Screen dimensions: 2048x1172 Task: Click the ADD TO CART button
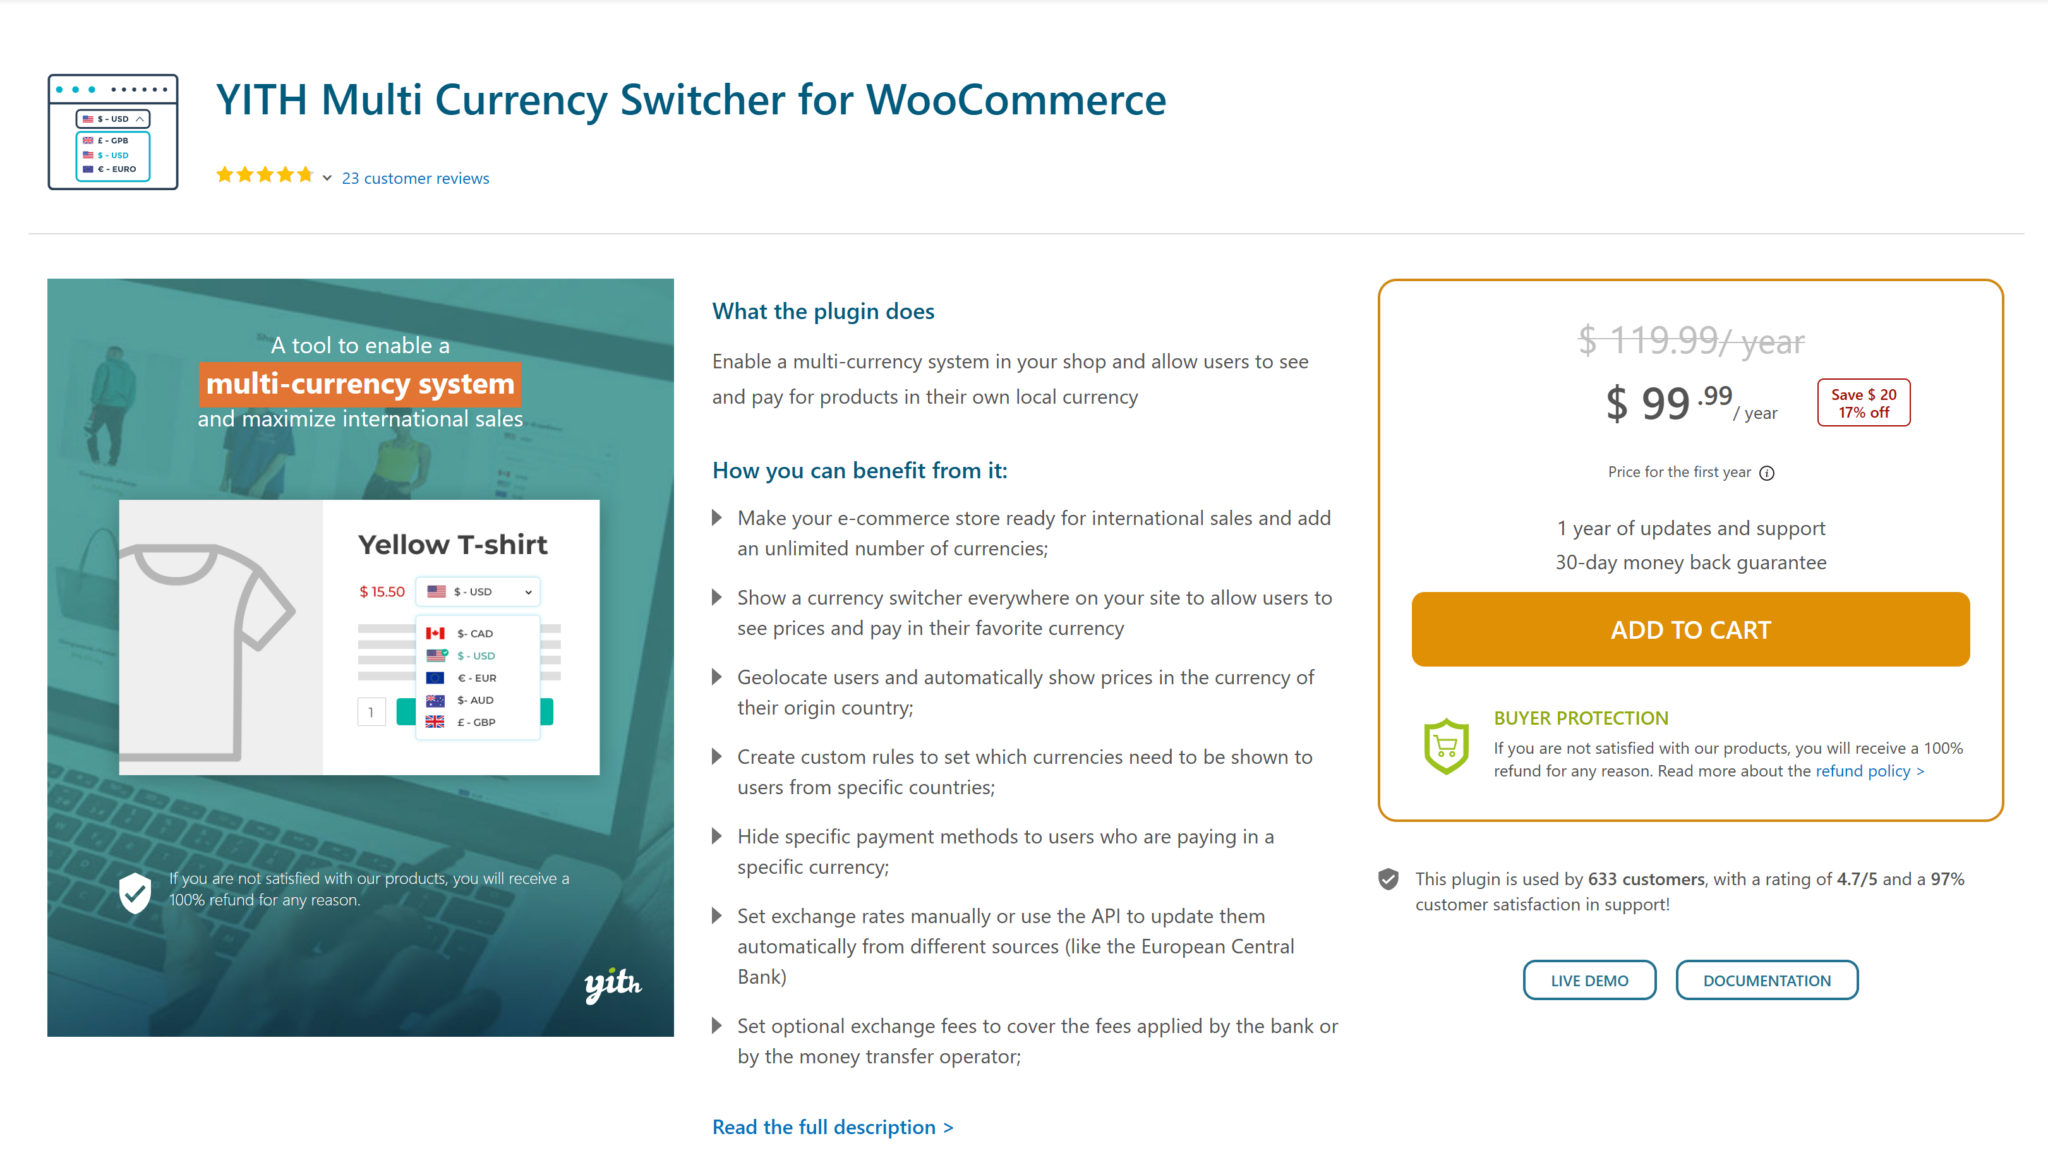[x=1690, y=629]
